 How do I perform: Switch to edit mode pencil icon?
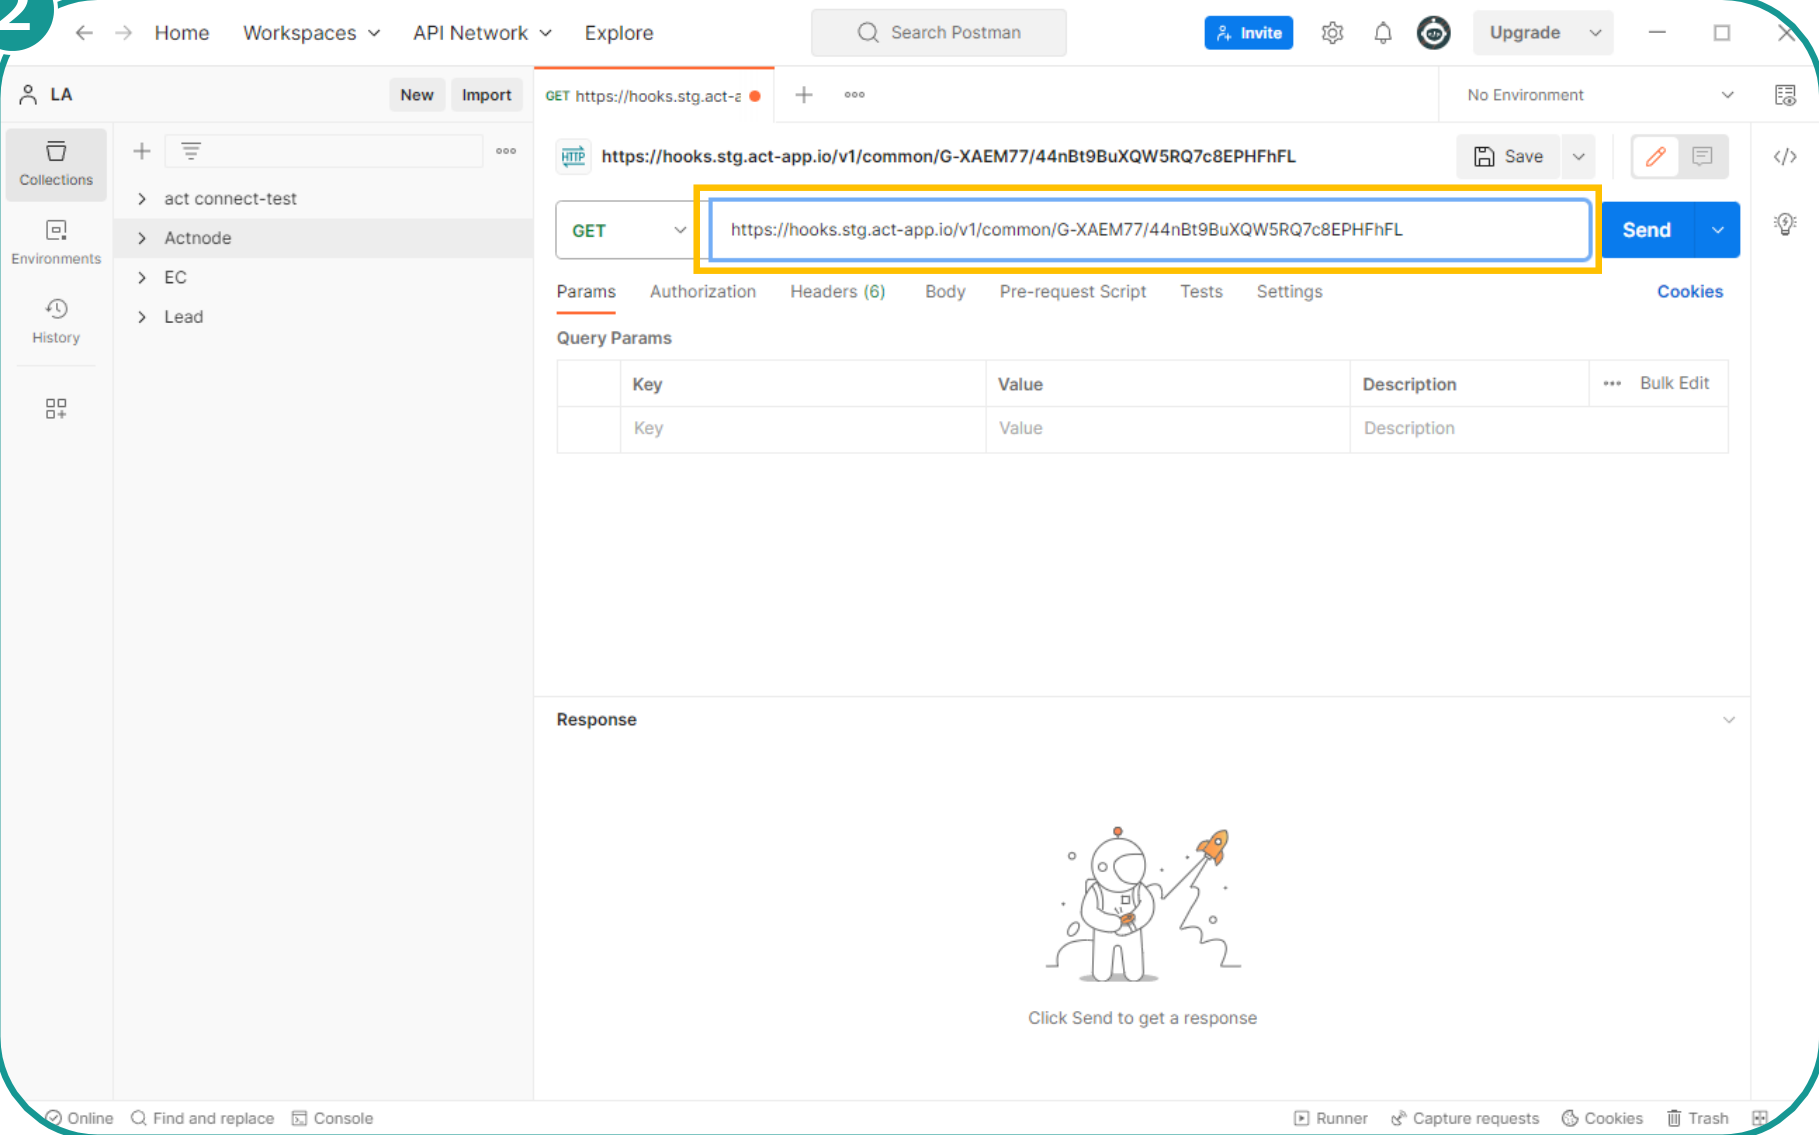tap(1656, 156)
